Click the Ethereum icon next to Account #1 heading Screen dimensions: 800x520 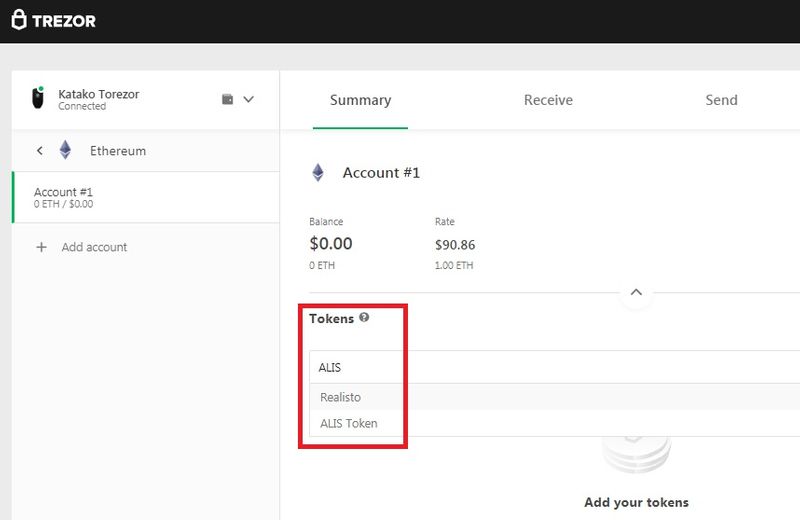[318, 173]
